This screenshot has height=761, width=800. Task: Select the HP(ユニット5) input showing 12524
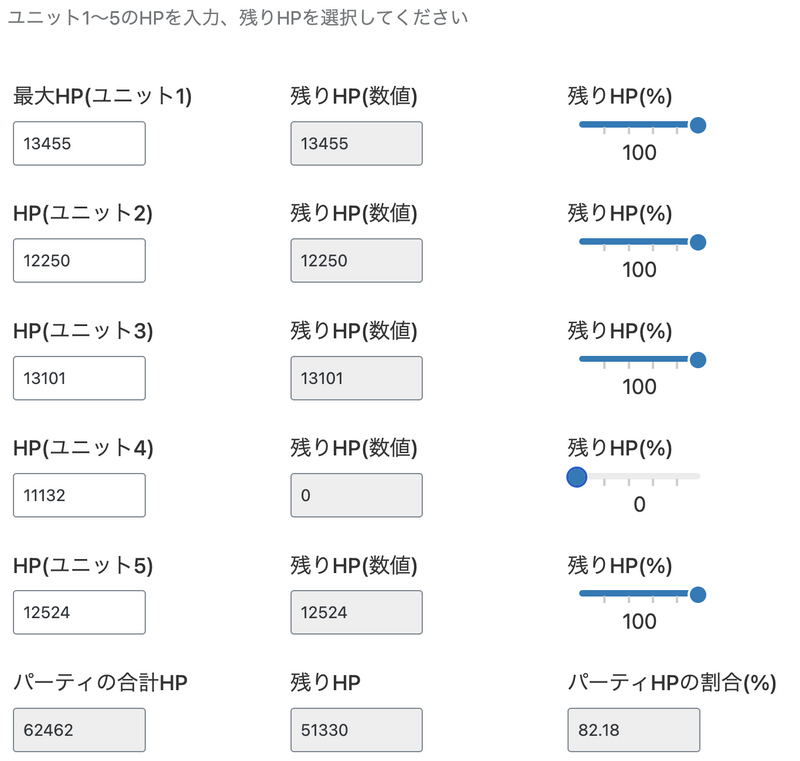tap(79, 612)
